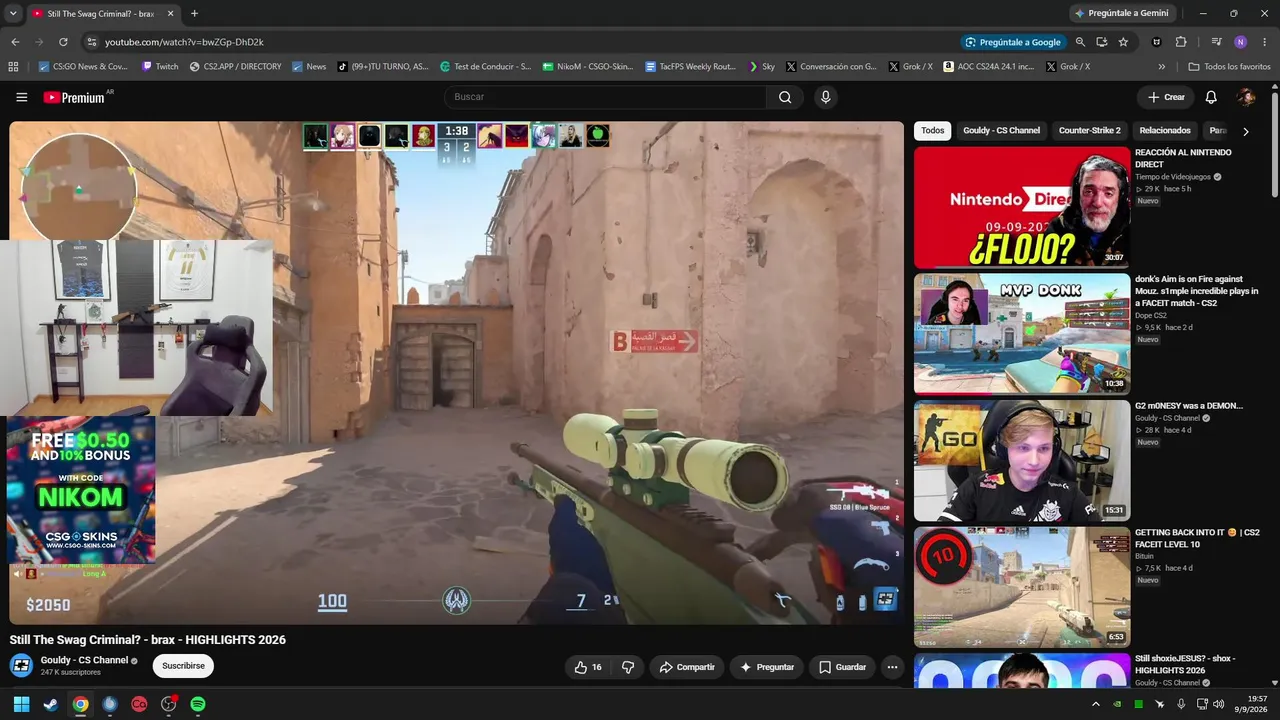
Task: Open more actions ellipsis under video
Action: click(892, 667)
